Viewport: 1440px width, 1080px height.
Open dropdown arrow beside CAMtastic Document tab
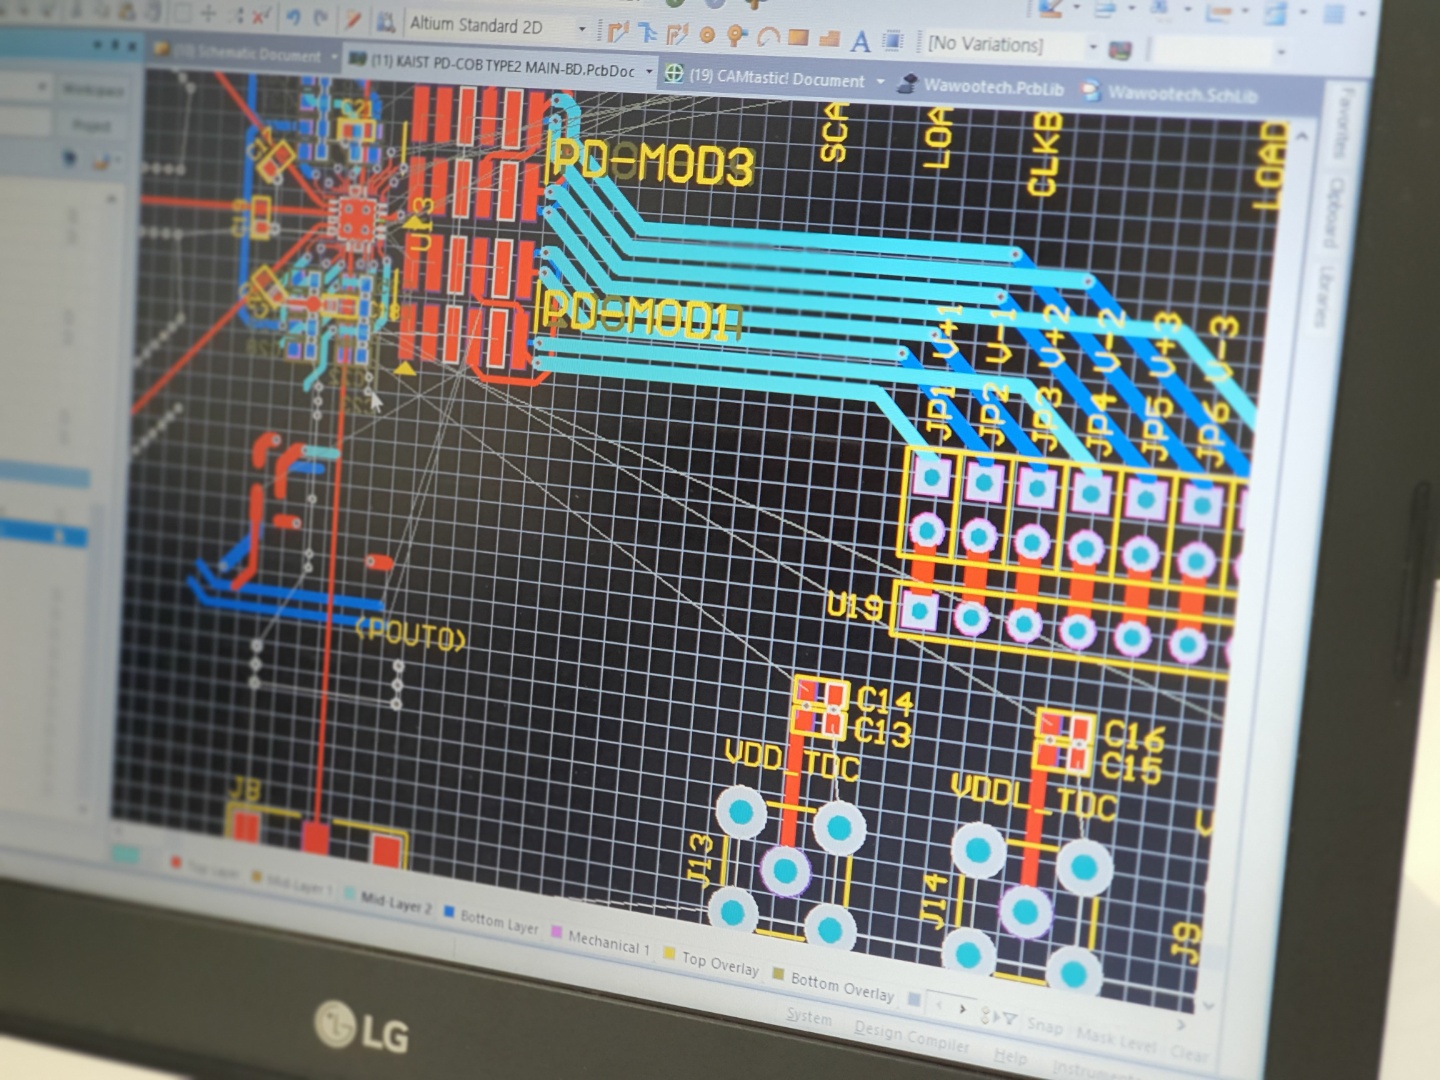[880, 81]
